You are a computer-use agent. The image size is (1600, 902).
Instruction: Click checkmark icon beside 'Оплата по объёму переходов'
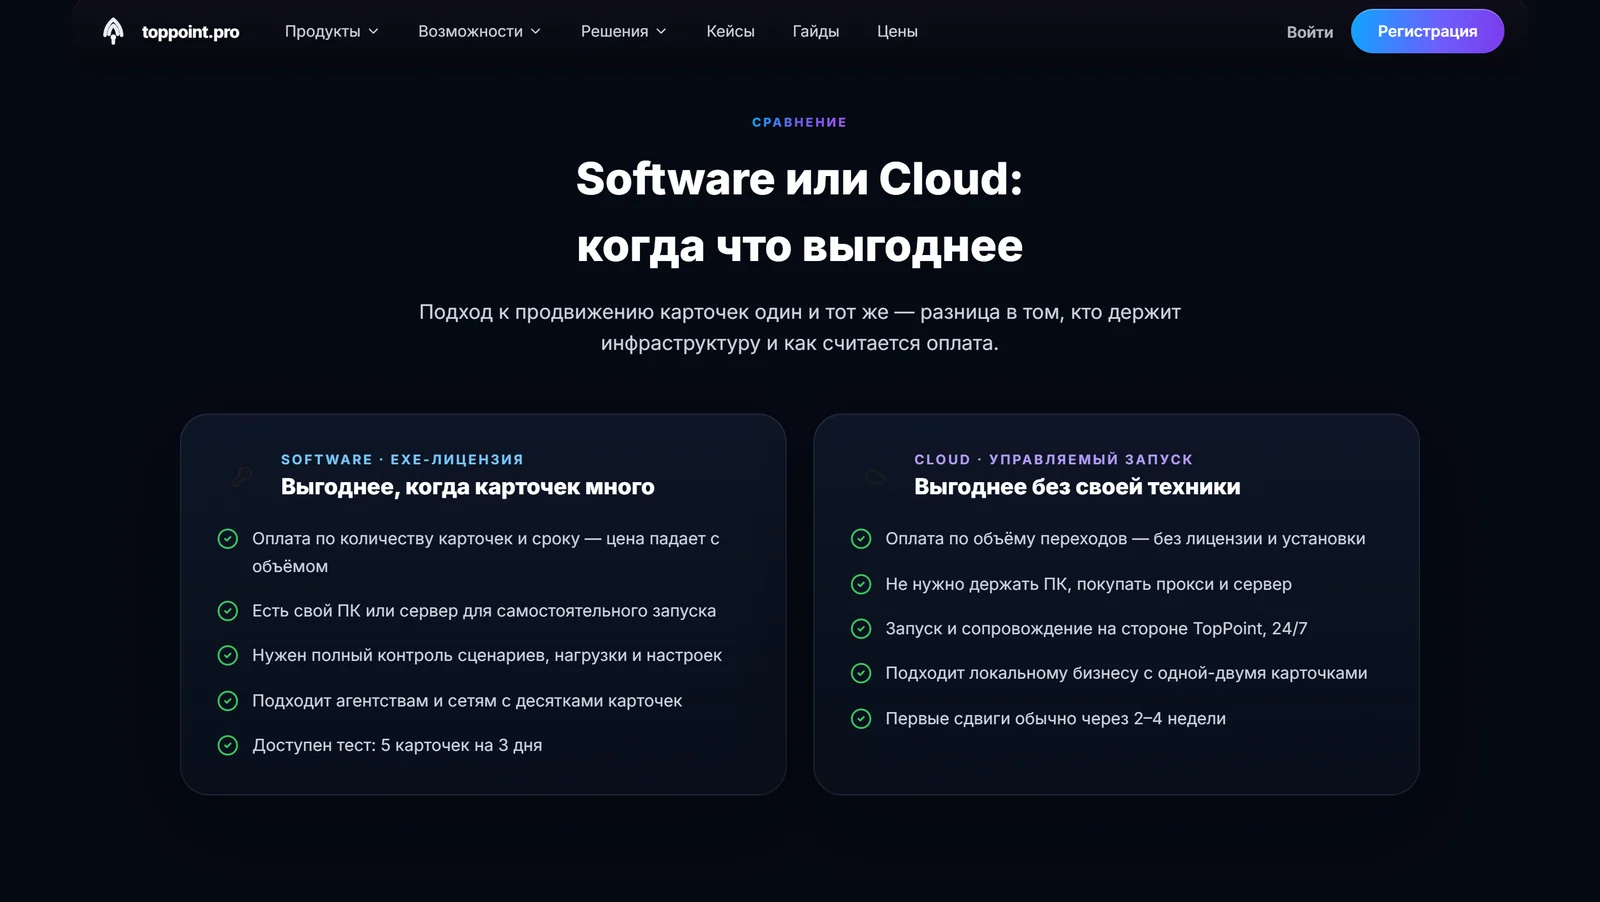click(x=861, y=539)
